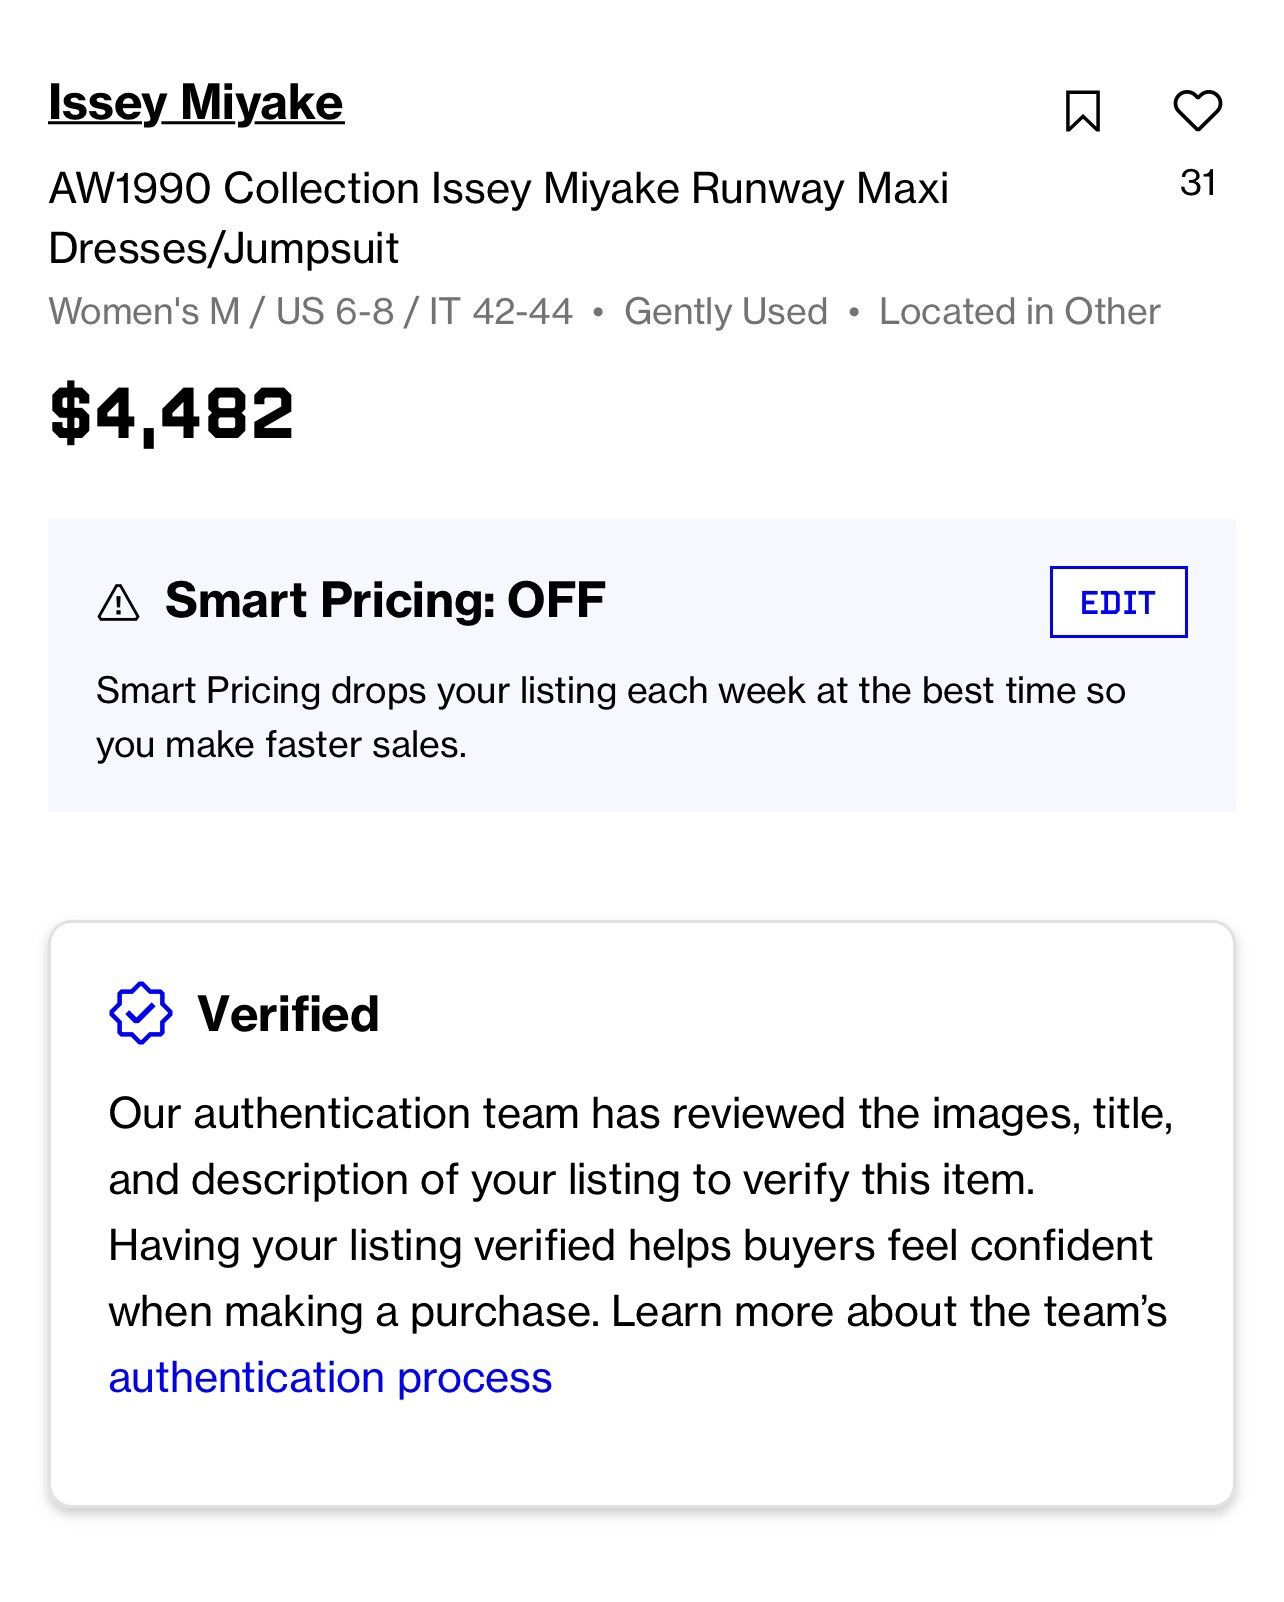
Task: Tap the Located in Other label
Action: pyautogui.click(x=1019, y=312)
